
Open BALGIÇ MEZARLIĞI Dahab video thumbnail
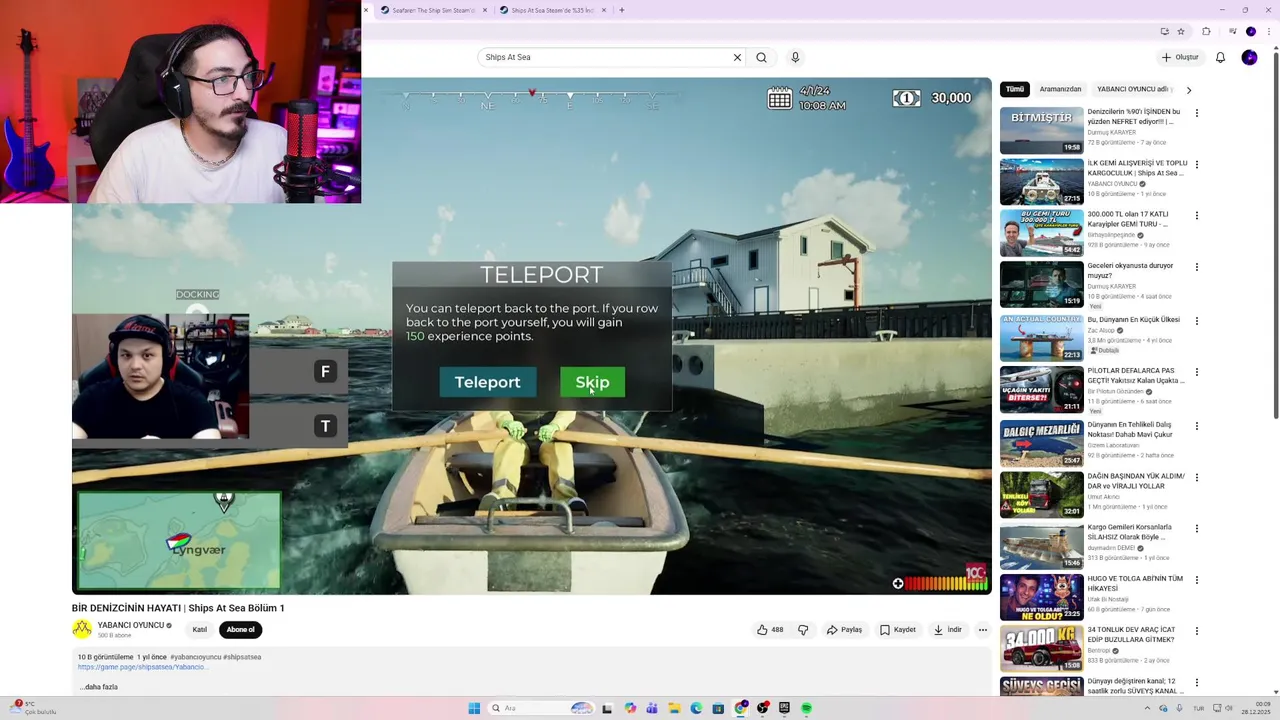click(1041, 443)
